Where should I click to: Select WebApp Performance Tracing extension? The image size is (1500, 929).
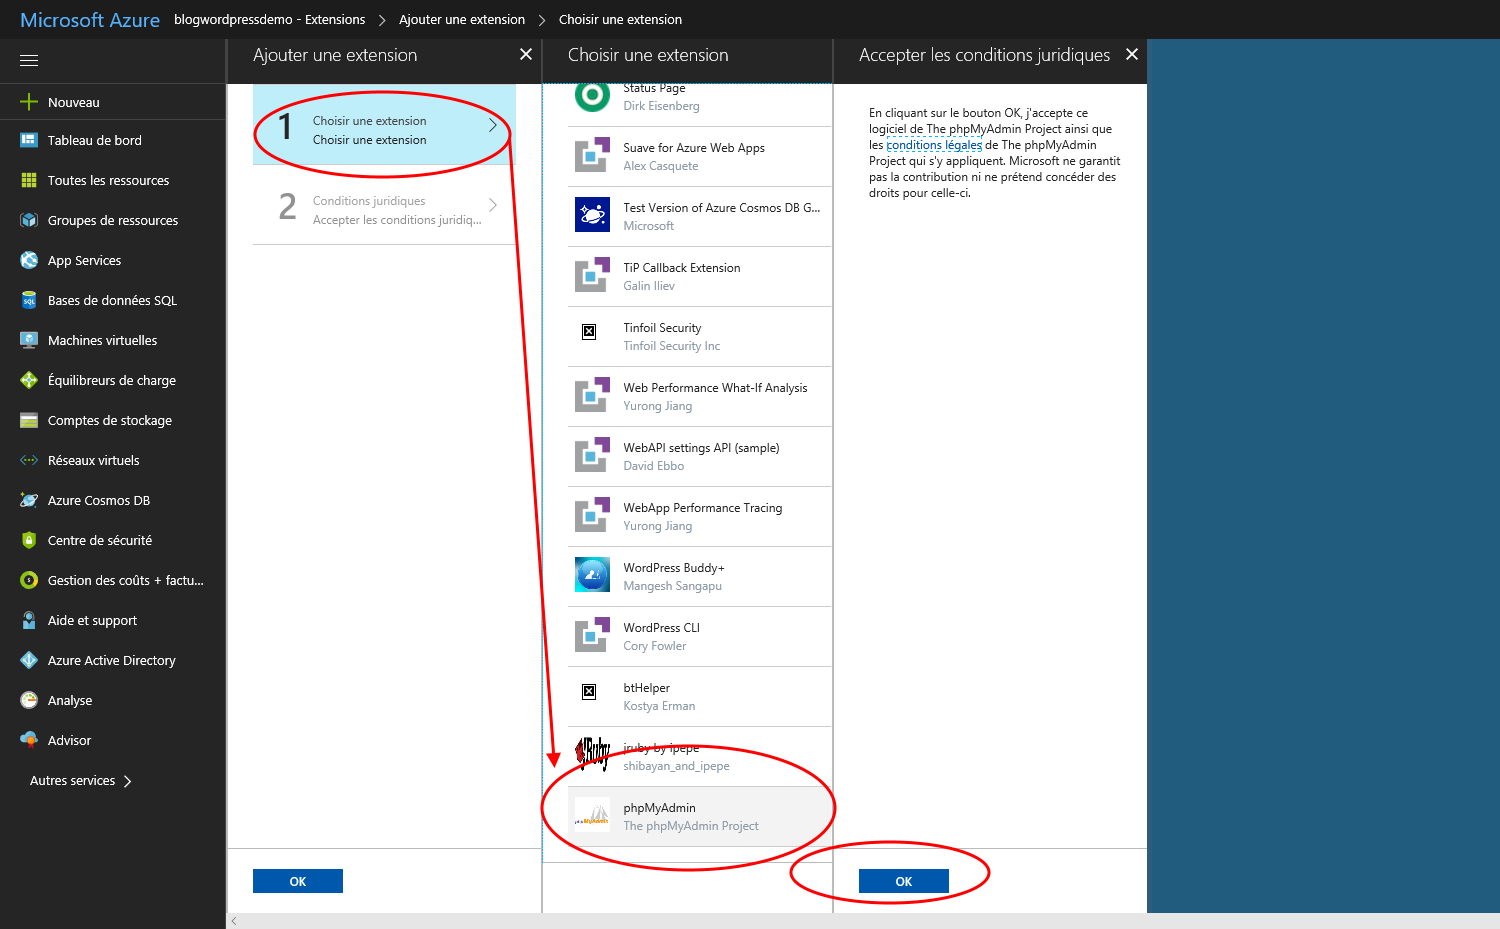700,516
